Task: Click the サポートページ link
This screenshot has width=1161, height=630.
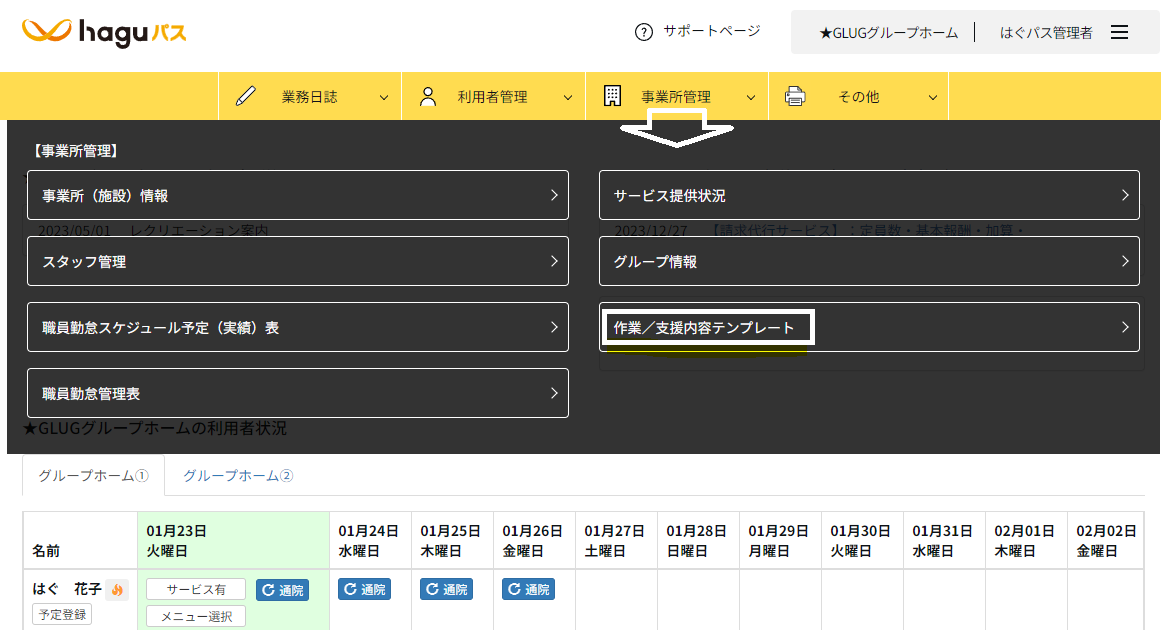Action: pyautogui.click(x=711, y=31)
